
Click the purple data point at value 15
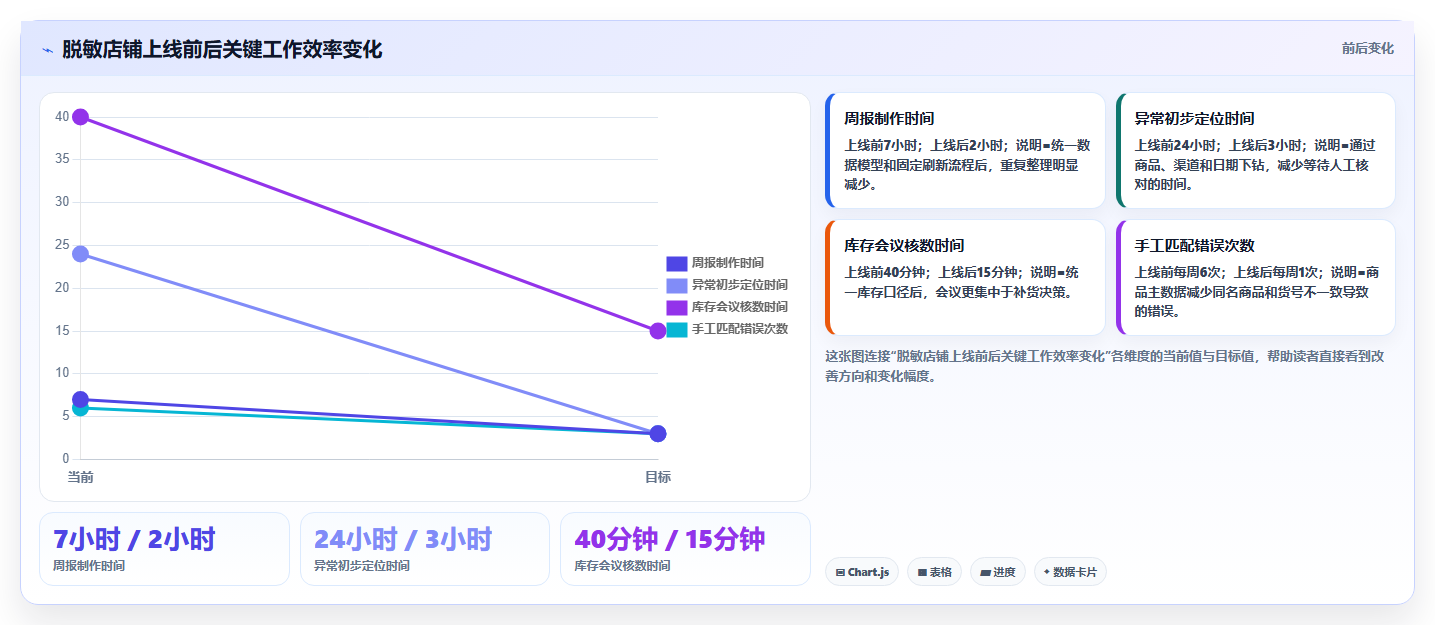pos(658,331)
